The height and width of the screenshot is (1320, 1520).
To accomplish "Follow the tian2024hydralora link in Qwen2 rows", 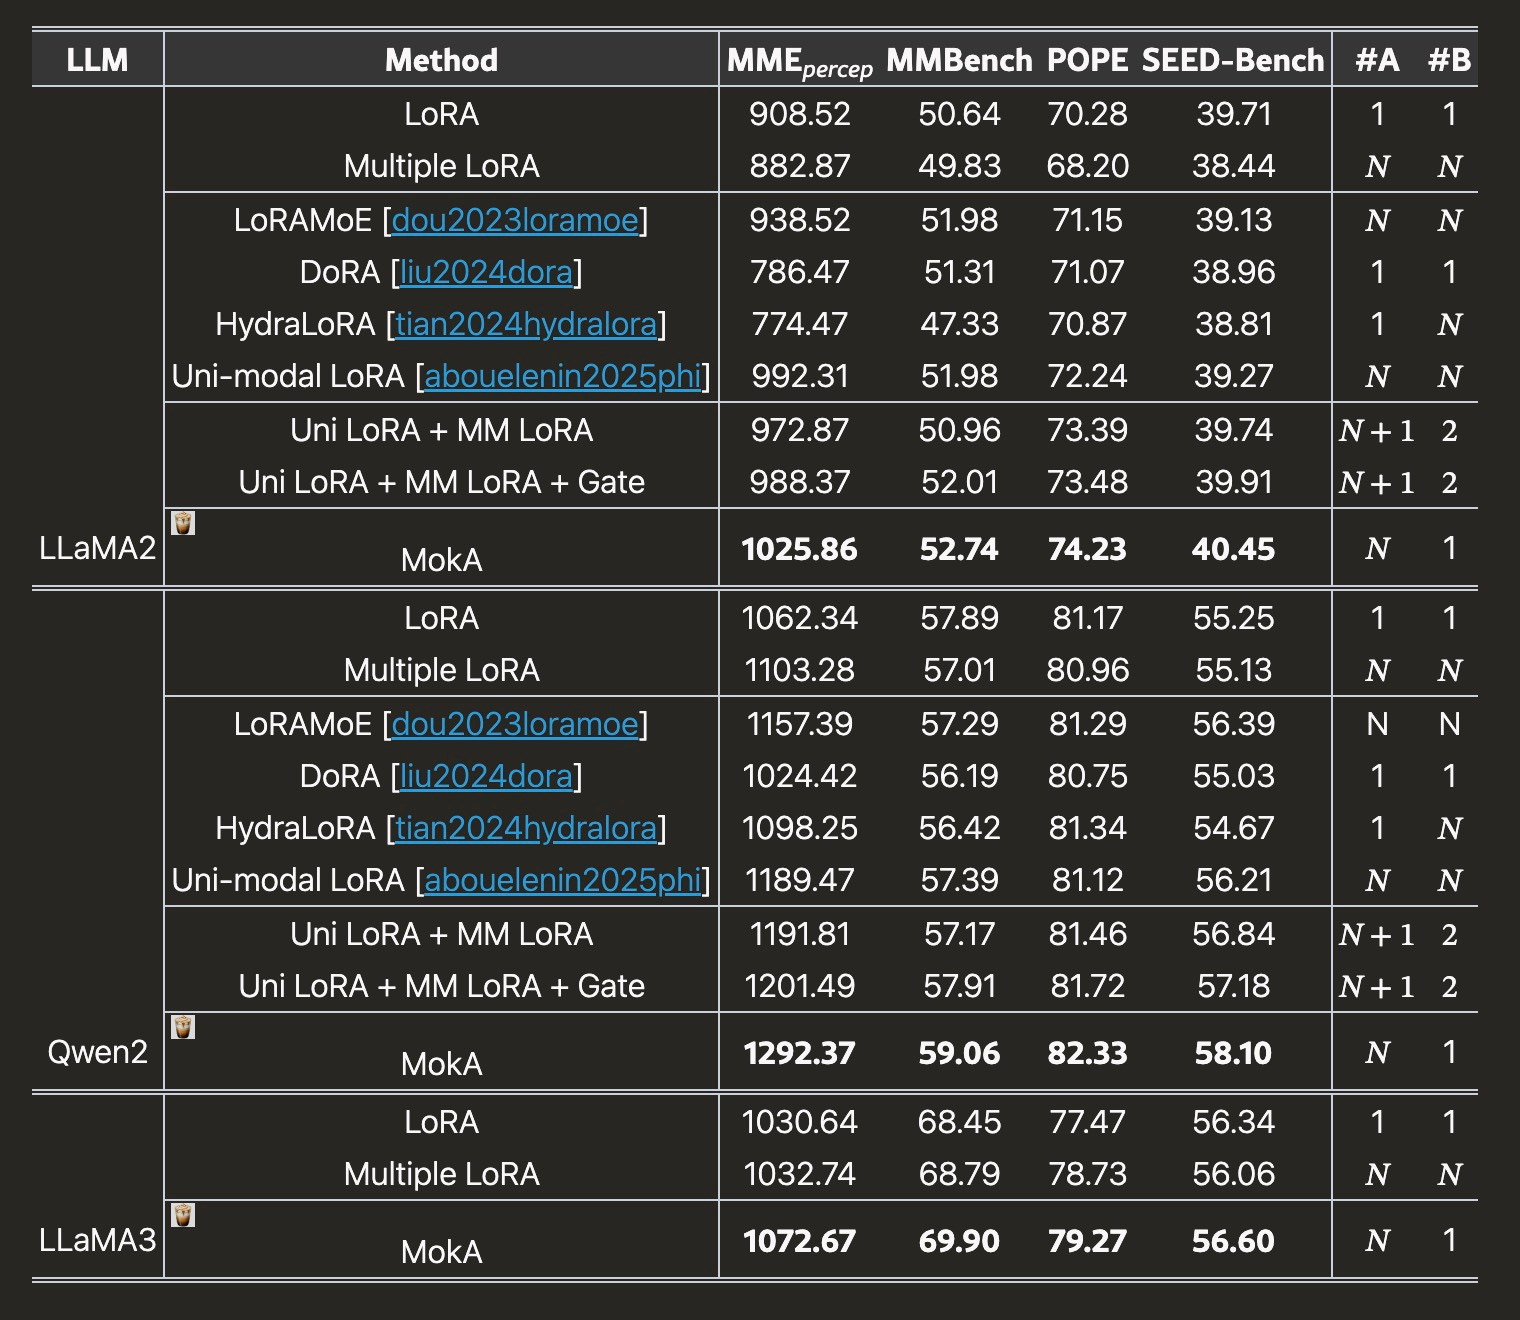I will (x=527, y=828).
